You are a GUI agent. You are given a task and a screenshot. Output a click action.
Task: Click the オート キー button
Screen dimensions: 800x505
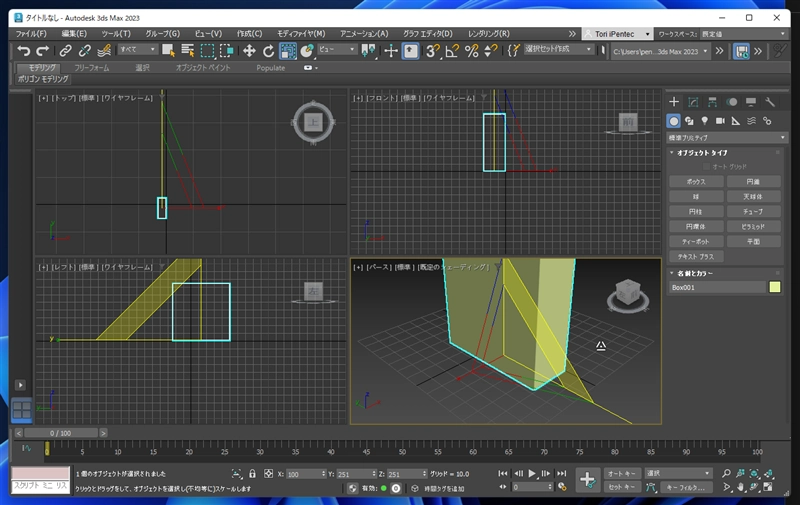pyautogui.click(x=621, y=473)
